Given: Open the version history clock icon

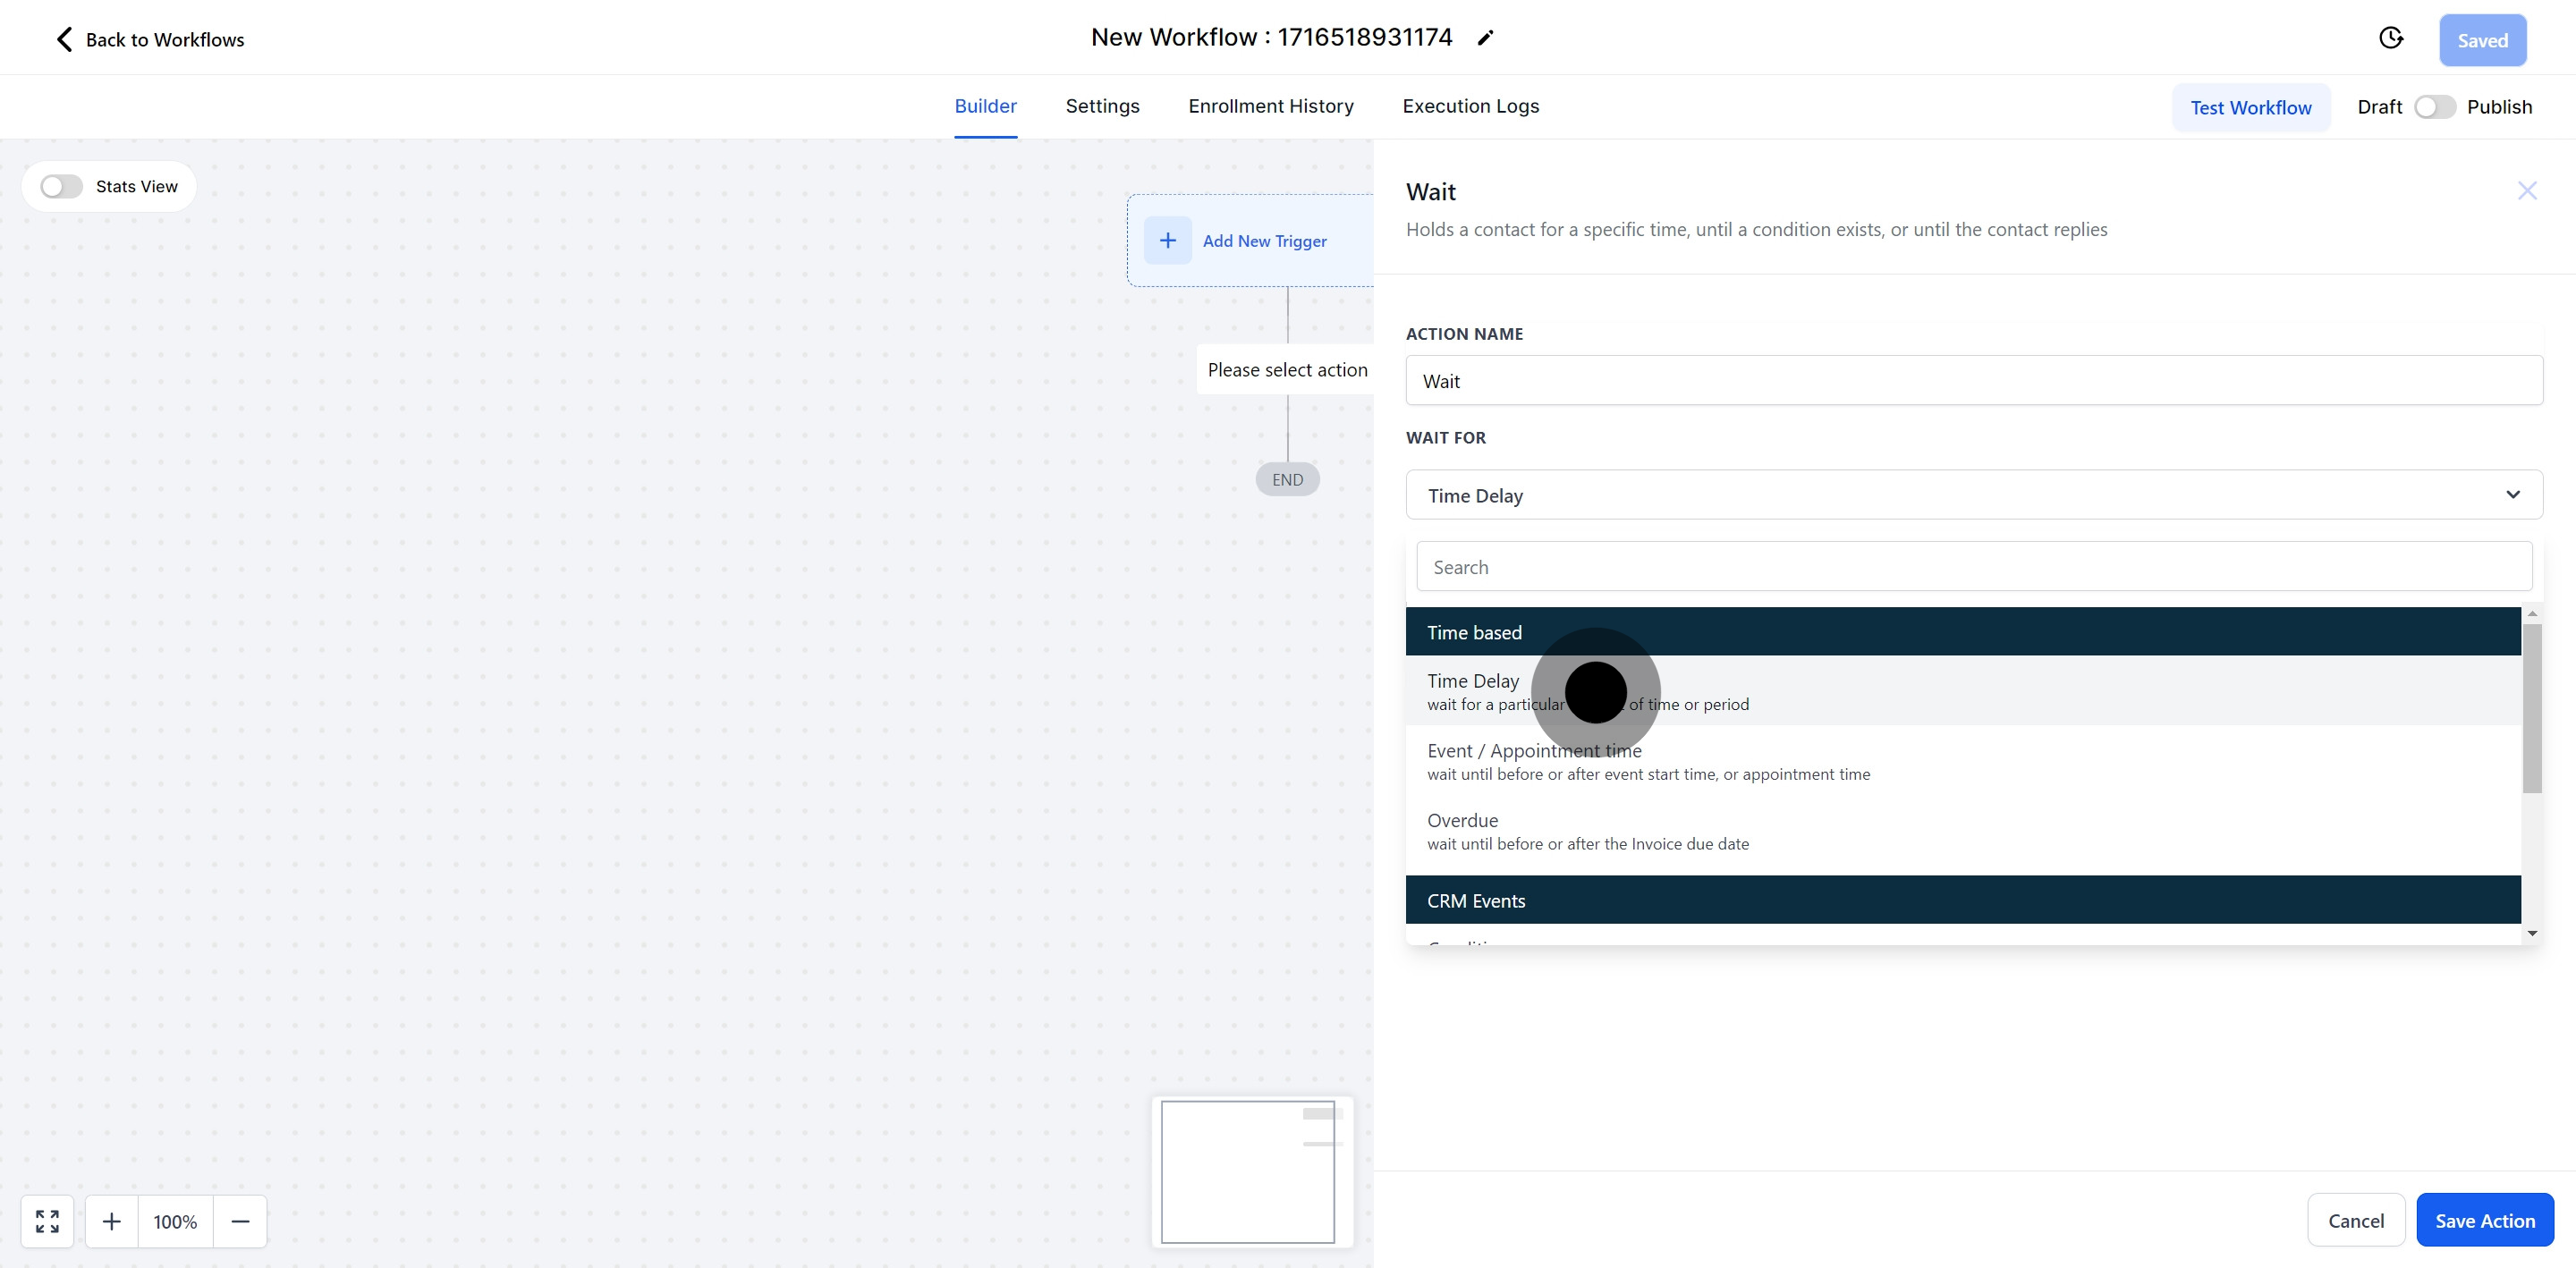Looking at the screenshot, I should 2390,38.
